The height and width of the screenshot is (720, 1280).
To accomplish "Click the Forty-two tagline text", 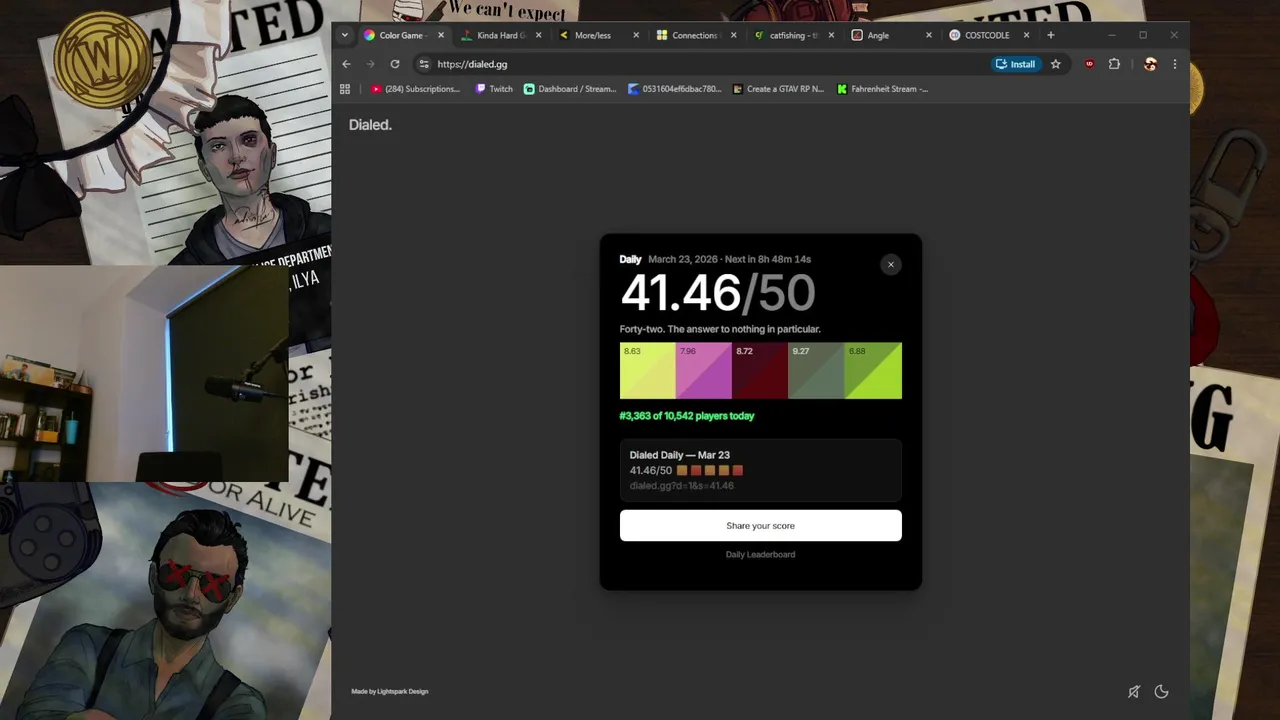I will (720, 329).
